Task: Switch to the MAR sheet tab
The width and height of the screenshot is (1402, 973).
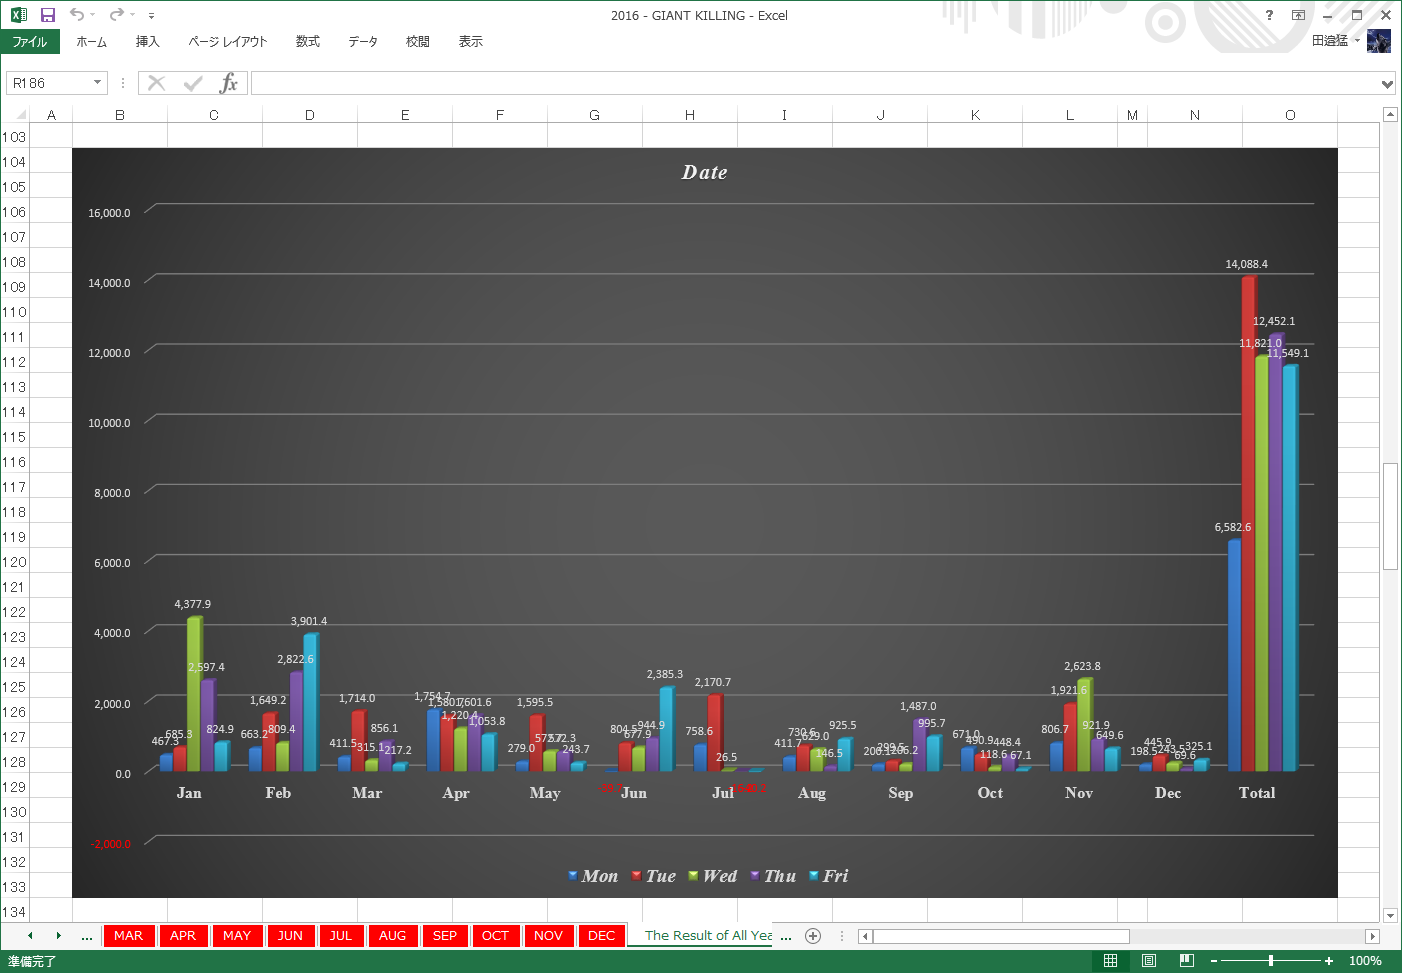Action: click(128, 936)
